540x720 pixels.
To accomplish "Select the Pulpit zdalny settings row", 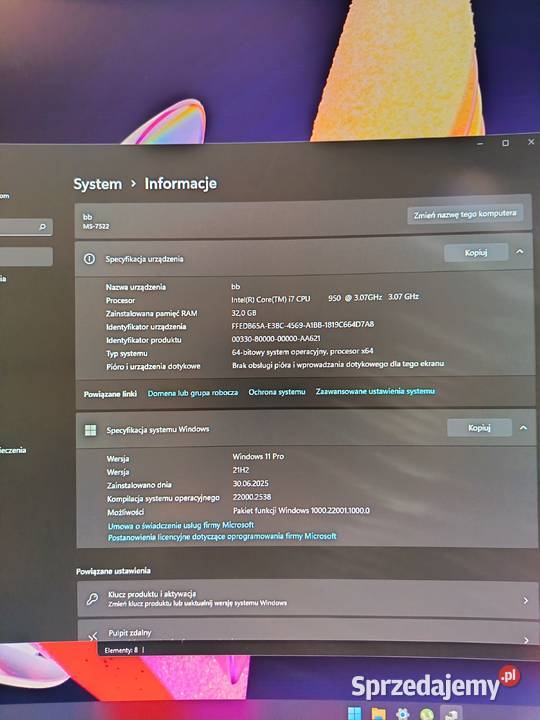I will point(307,633).
